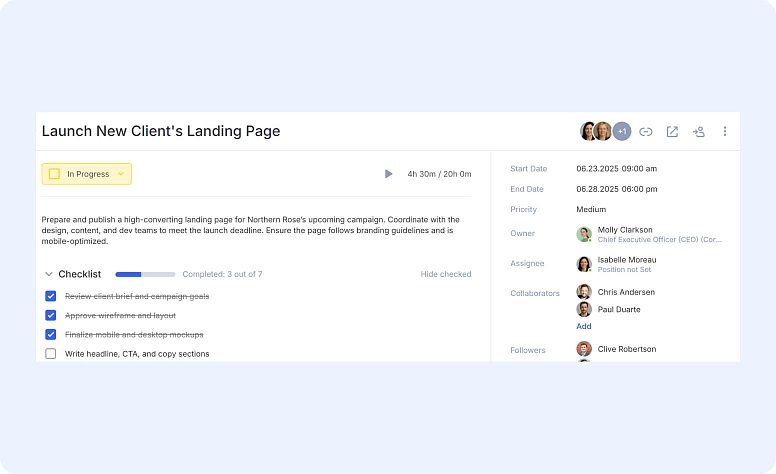This screenshot has width=776, height=474.
Task: Open task in new window icon
Action: click(x=672, y=131)
